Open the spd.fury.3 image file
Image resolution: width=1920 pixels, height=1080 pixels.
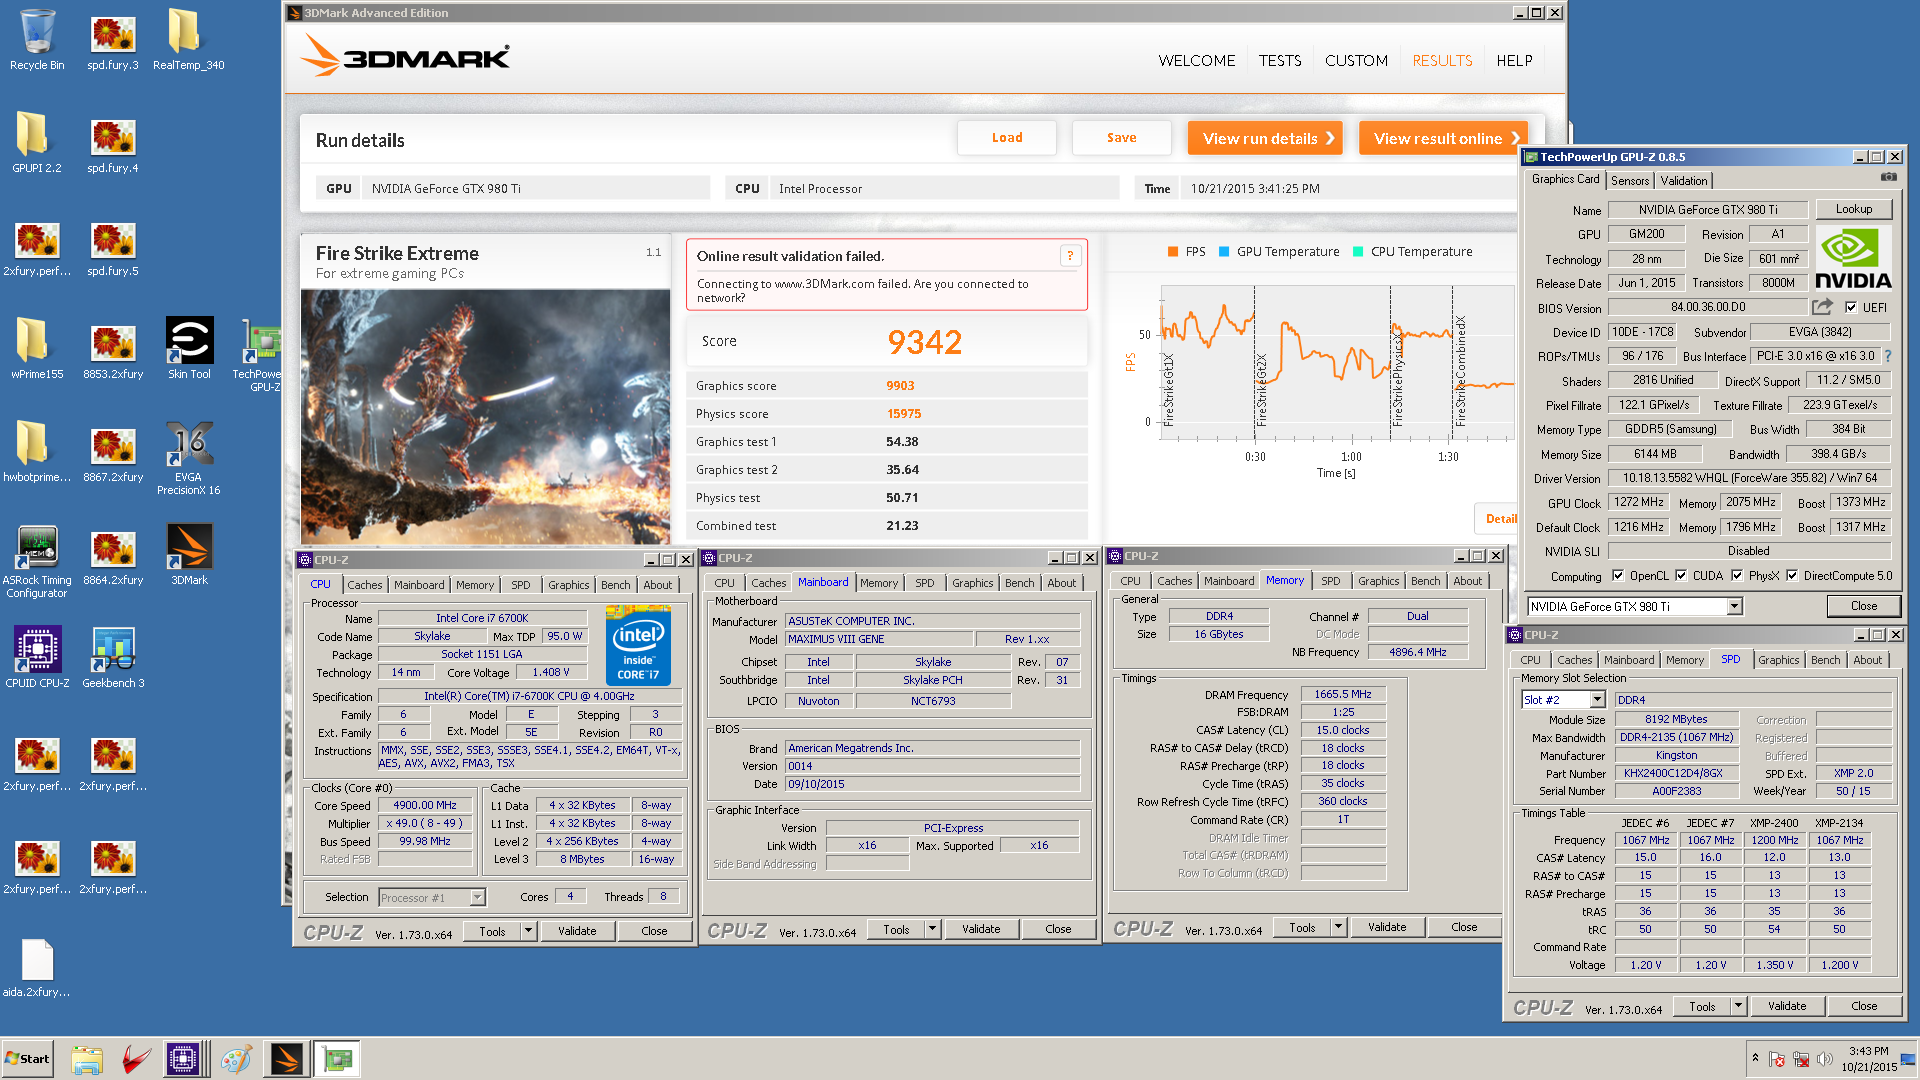[x=113, y=40]
